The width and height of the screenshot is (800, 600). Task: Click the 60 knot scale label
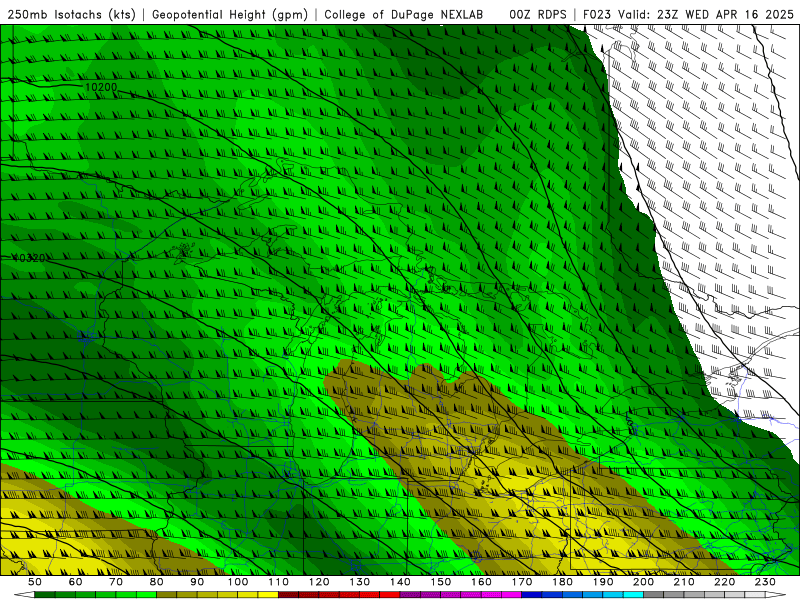coord(75,582)
